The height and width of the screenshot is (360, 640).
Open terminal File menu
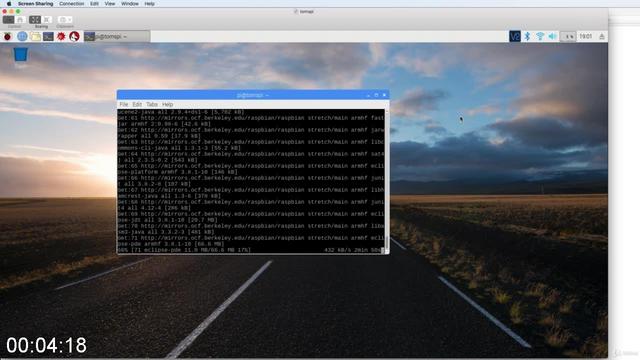pyautogui.click(x=124, y=104)
